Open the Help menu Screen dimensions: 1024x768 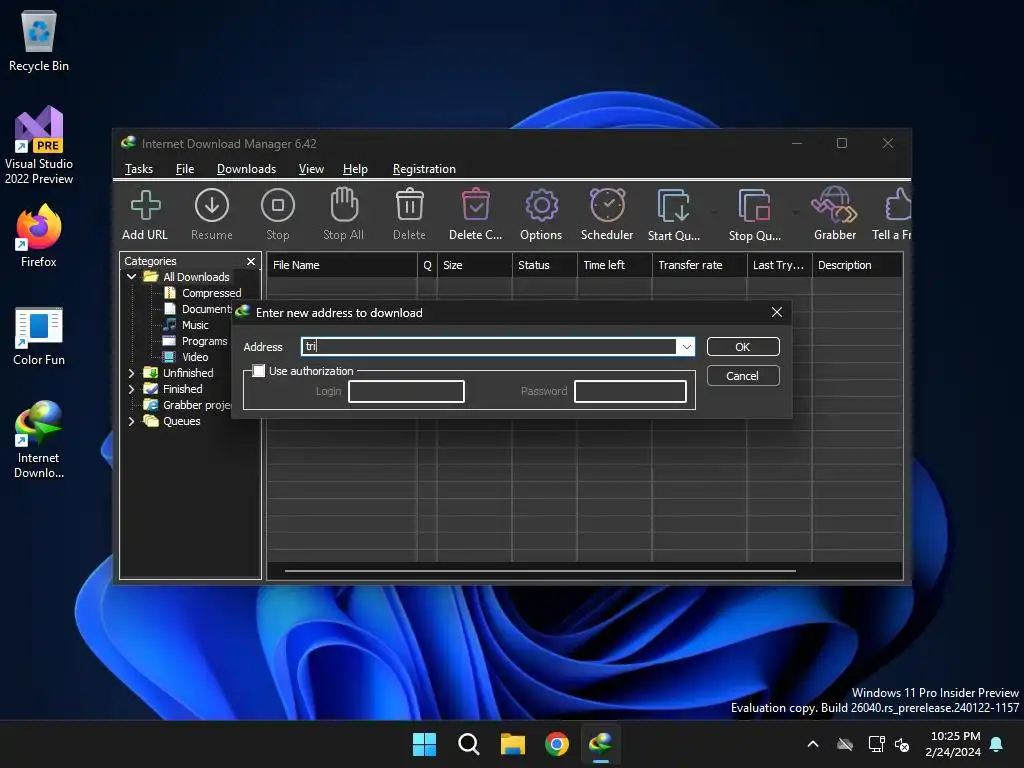pyautogui.click(x=355, y=169)
